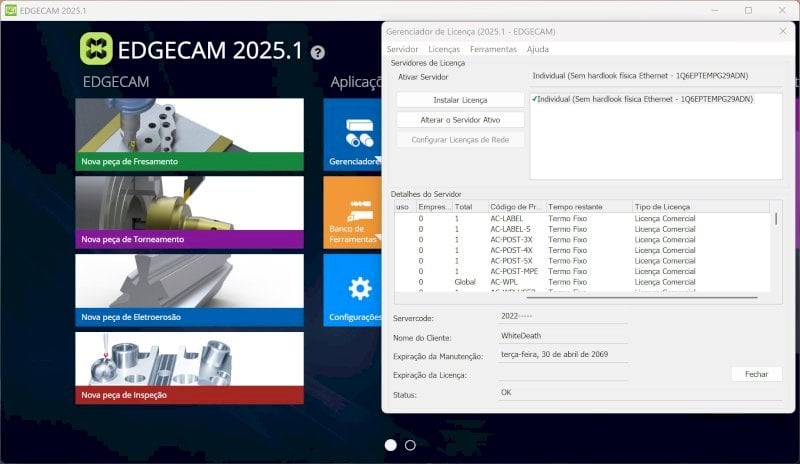Viewport: 800px width, 464px height.
Task: Create Nova peça de Inspeção
Action: [x=189, y=368]
